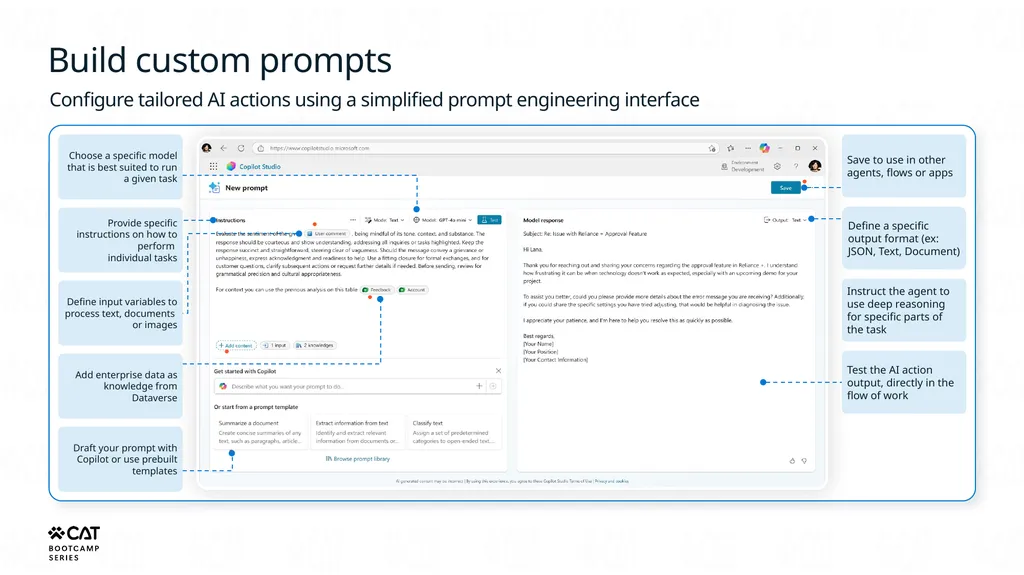This screenshot has height=575, width=1024.
Task: Click the Instructions heading
Action: 231,220
